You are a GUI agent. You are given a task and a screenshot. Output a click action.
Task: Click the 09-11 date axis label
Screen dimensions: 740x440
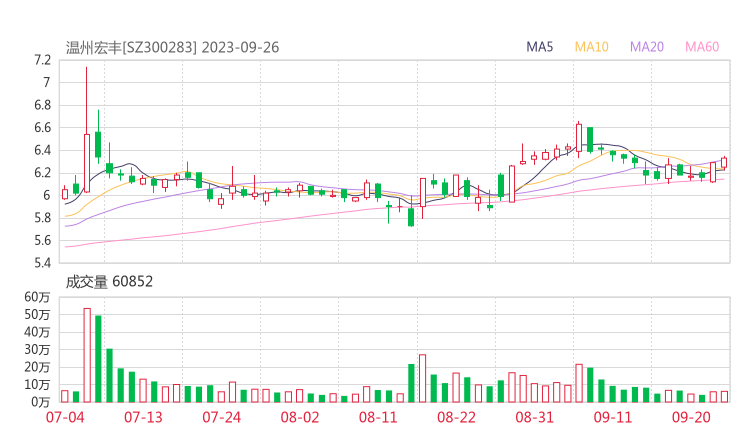[613, 417]
